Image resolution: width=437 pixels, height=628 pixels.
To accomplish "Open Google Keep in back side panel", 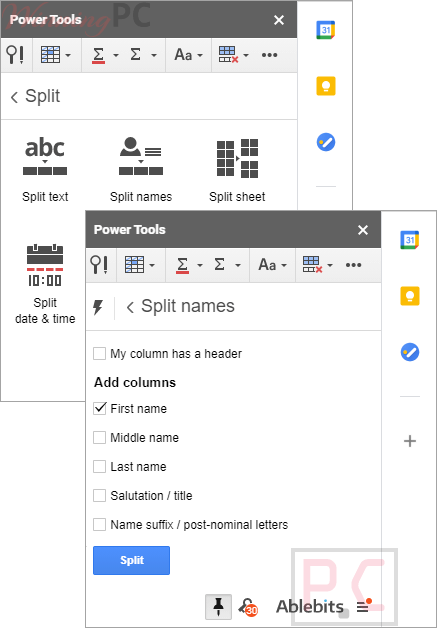I will click(x=326, y=86).
